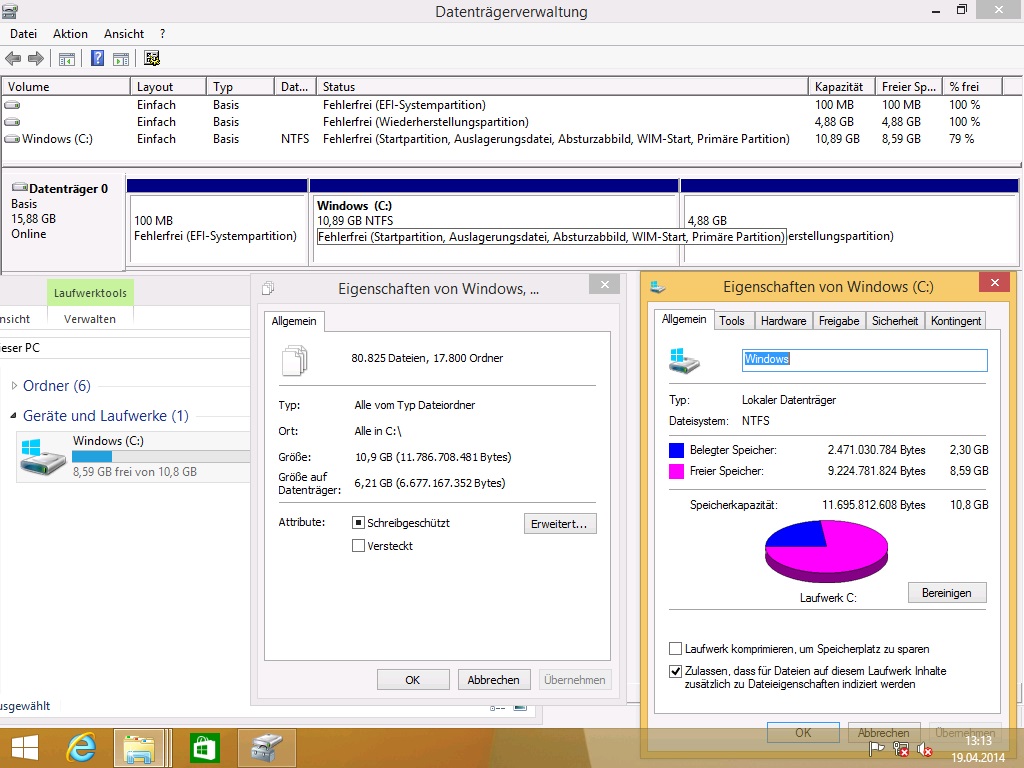Sort by the % frei column header
Screen dimensions: 1024x768
point(972,86)
